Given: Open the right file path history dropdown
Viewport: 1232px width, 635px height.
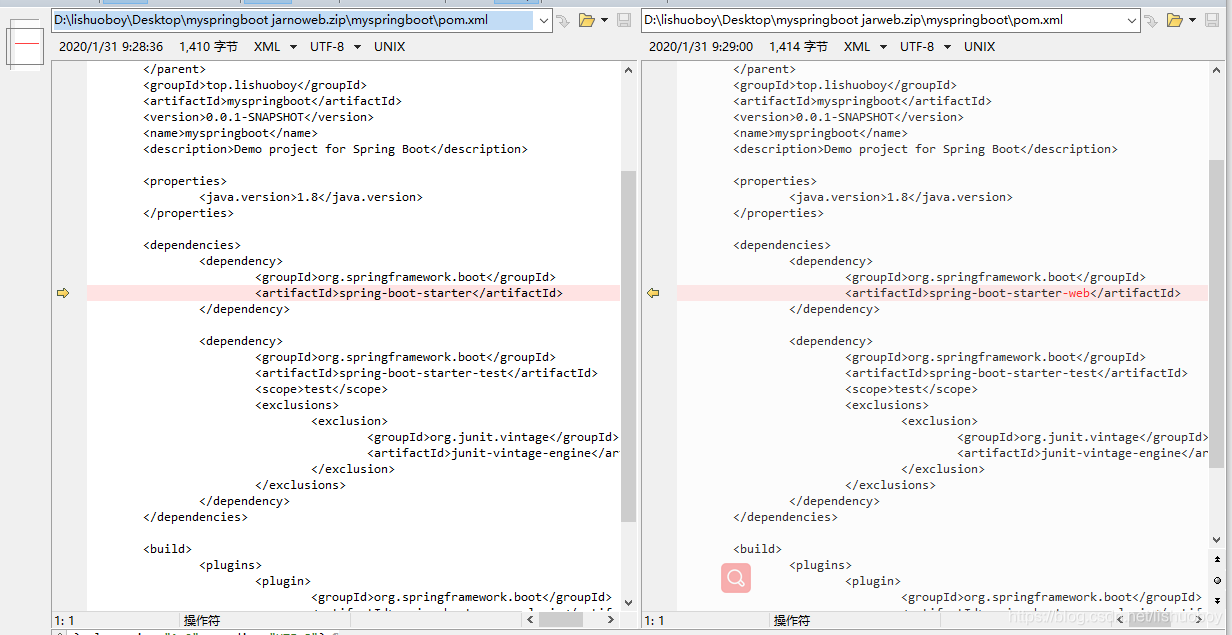Looking at the screenshot, I should (1132, 20).
